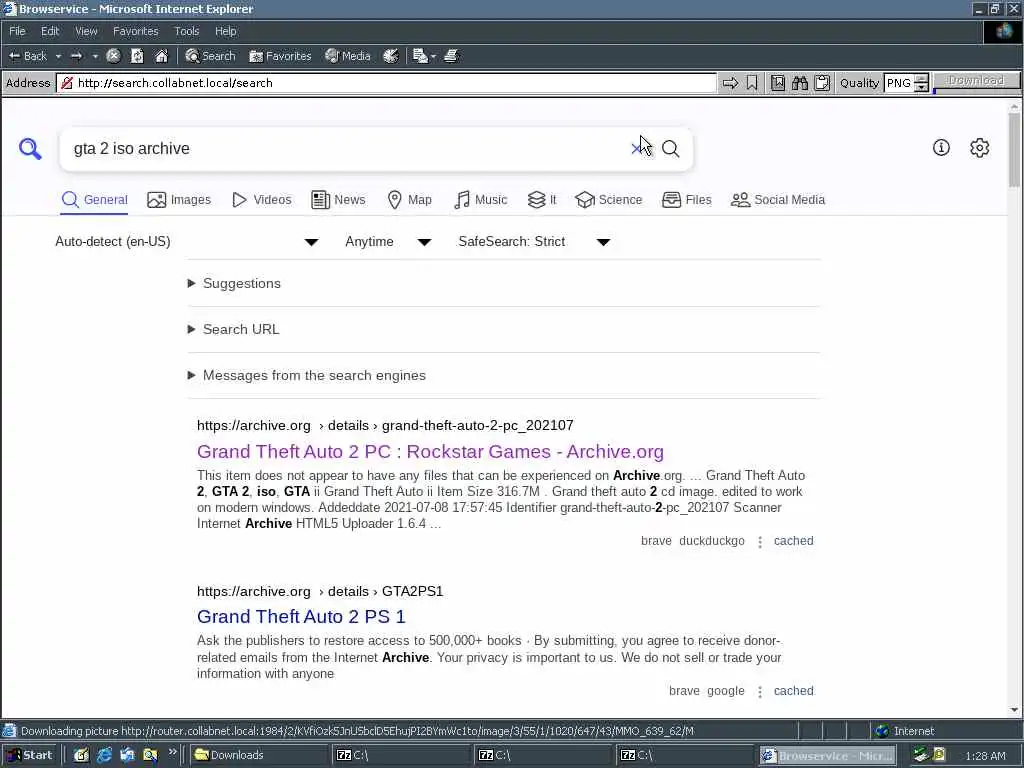Switch to the It tab
Screen dimensions: 1024x768
tap(542, 200)
